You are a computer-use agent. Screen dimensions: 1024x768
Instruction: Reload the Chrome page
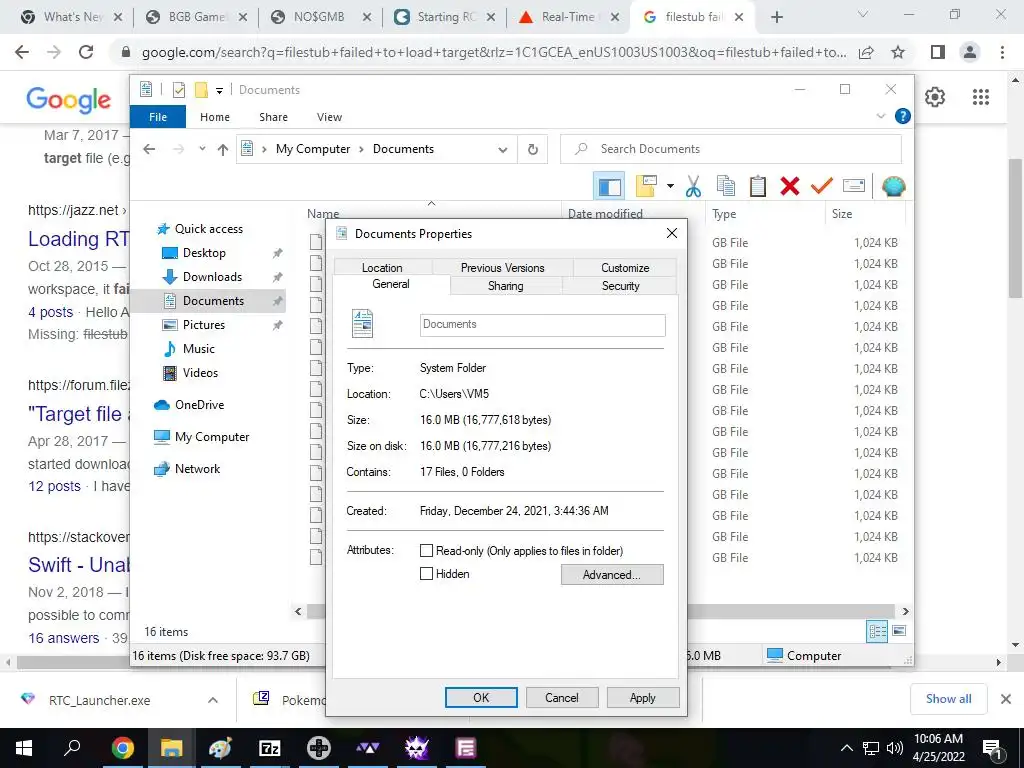[86, 52]
